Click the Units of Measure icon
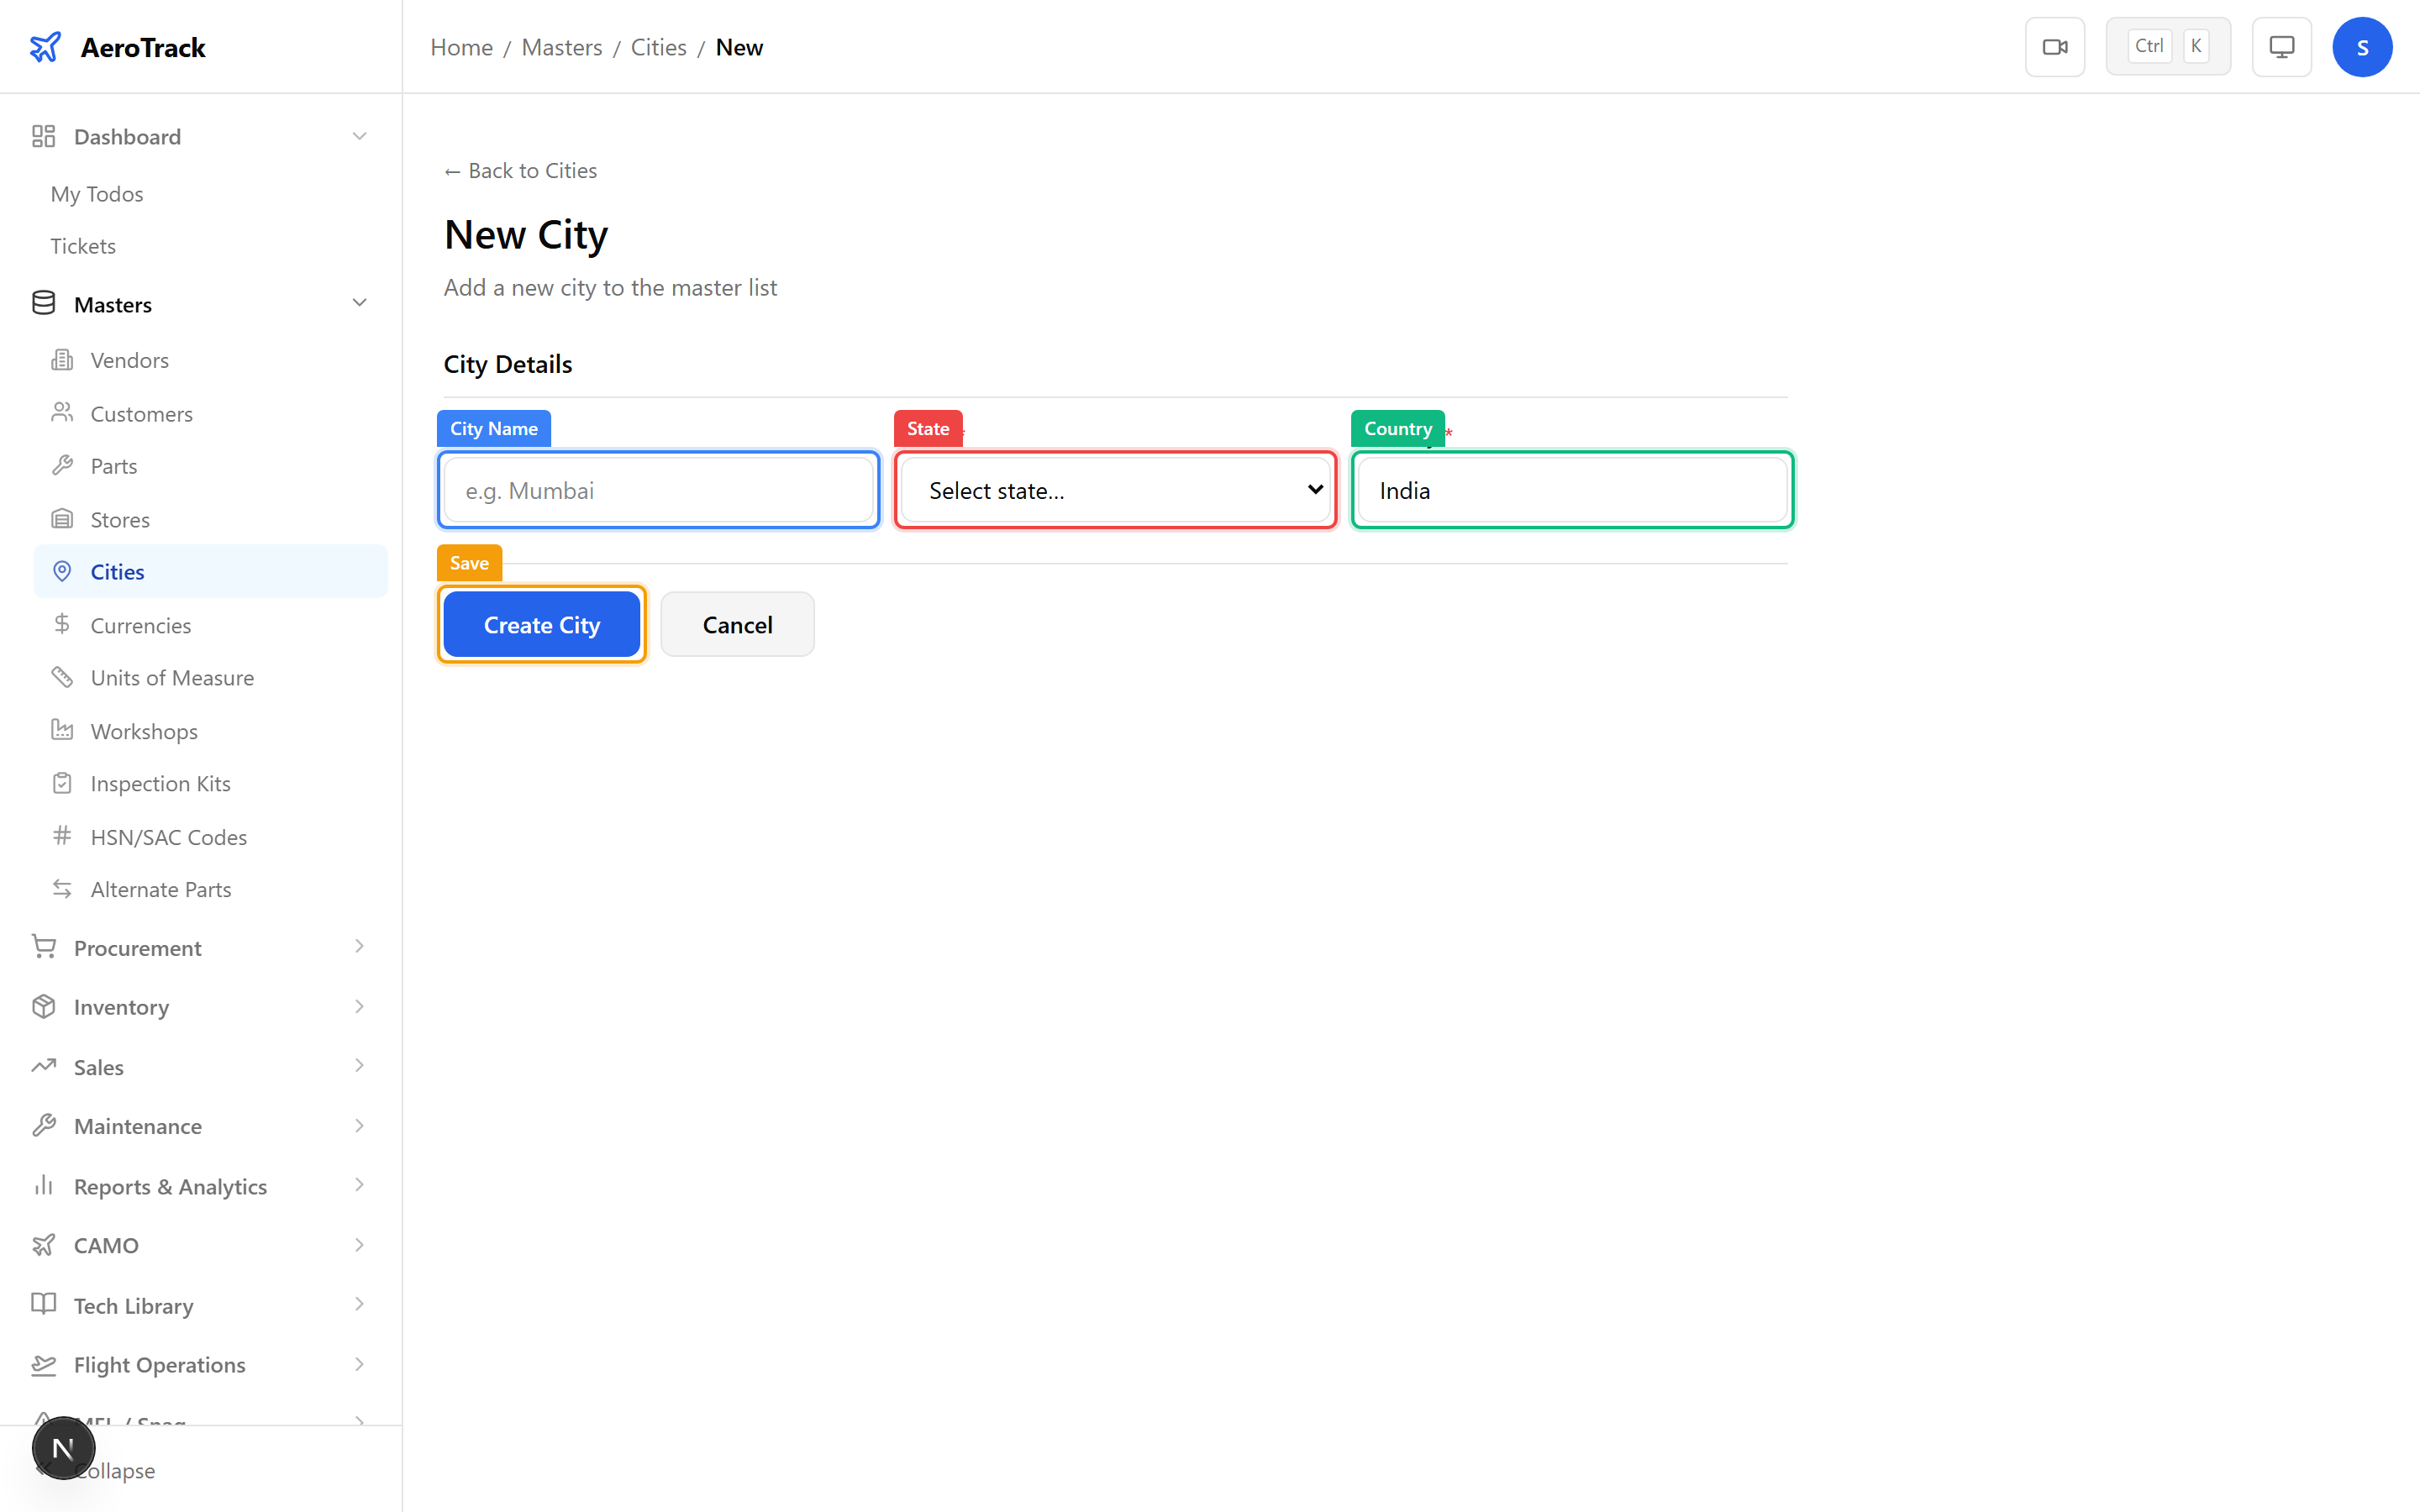The width and height of the screenshot is (2420, 1512). pyautogui.click(x=62, y=677)
